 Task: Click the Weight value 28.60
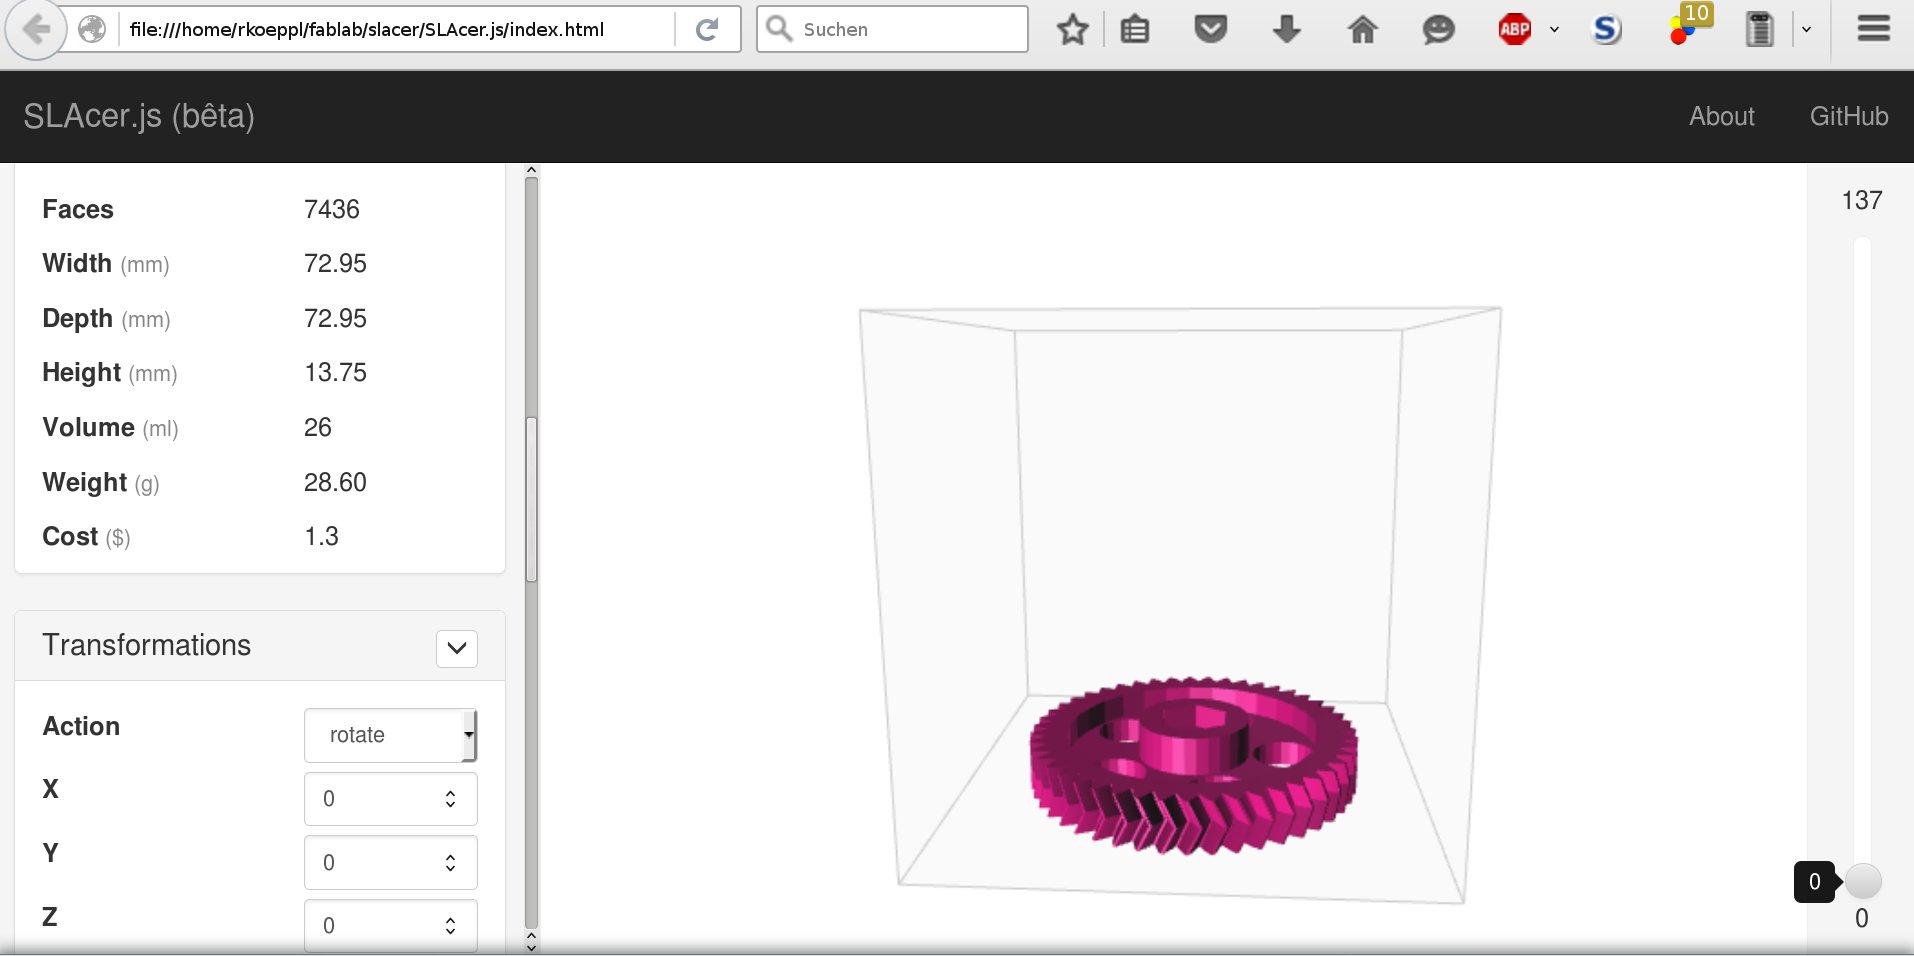coord(335,482)
